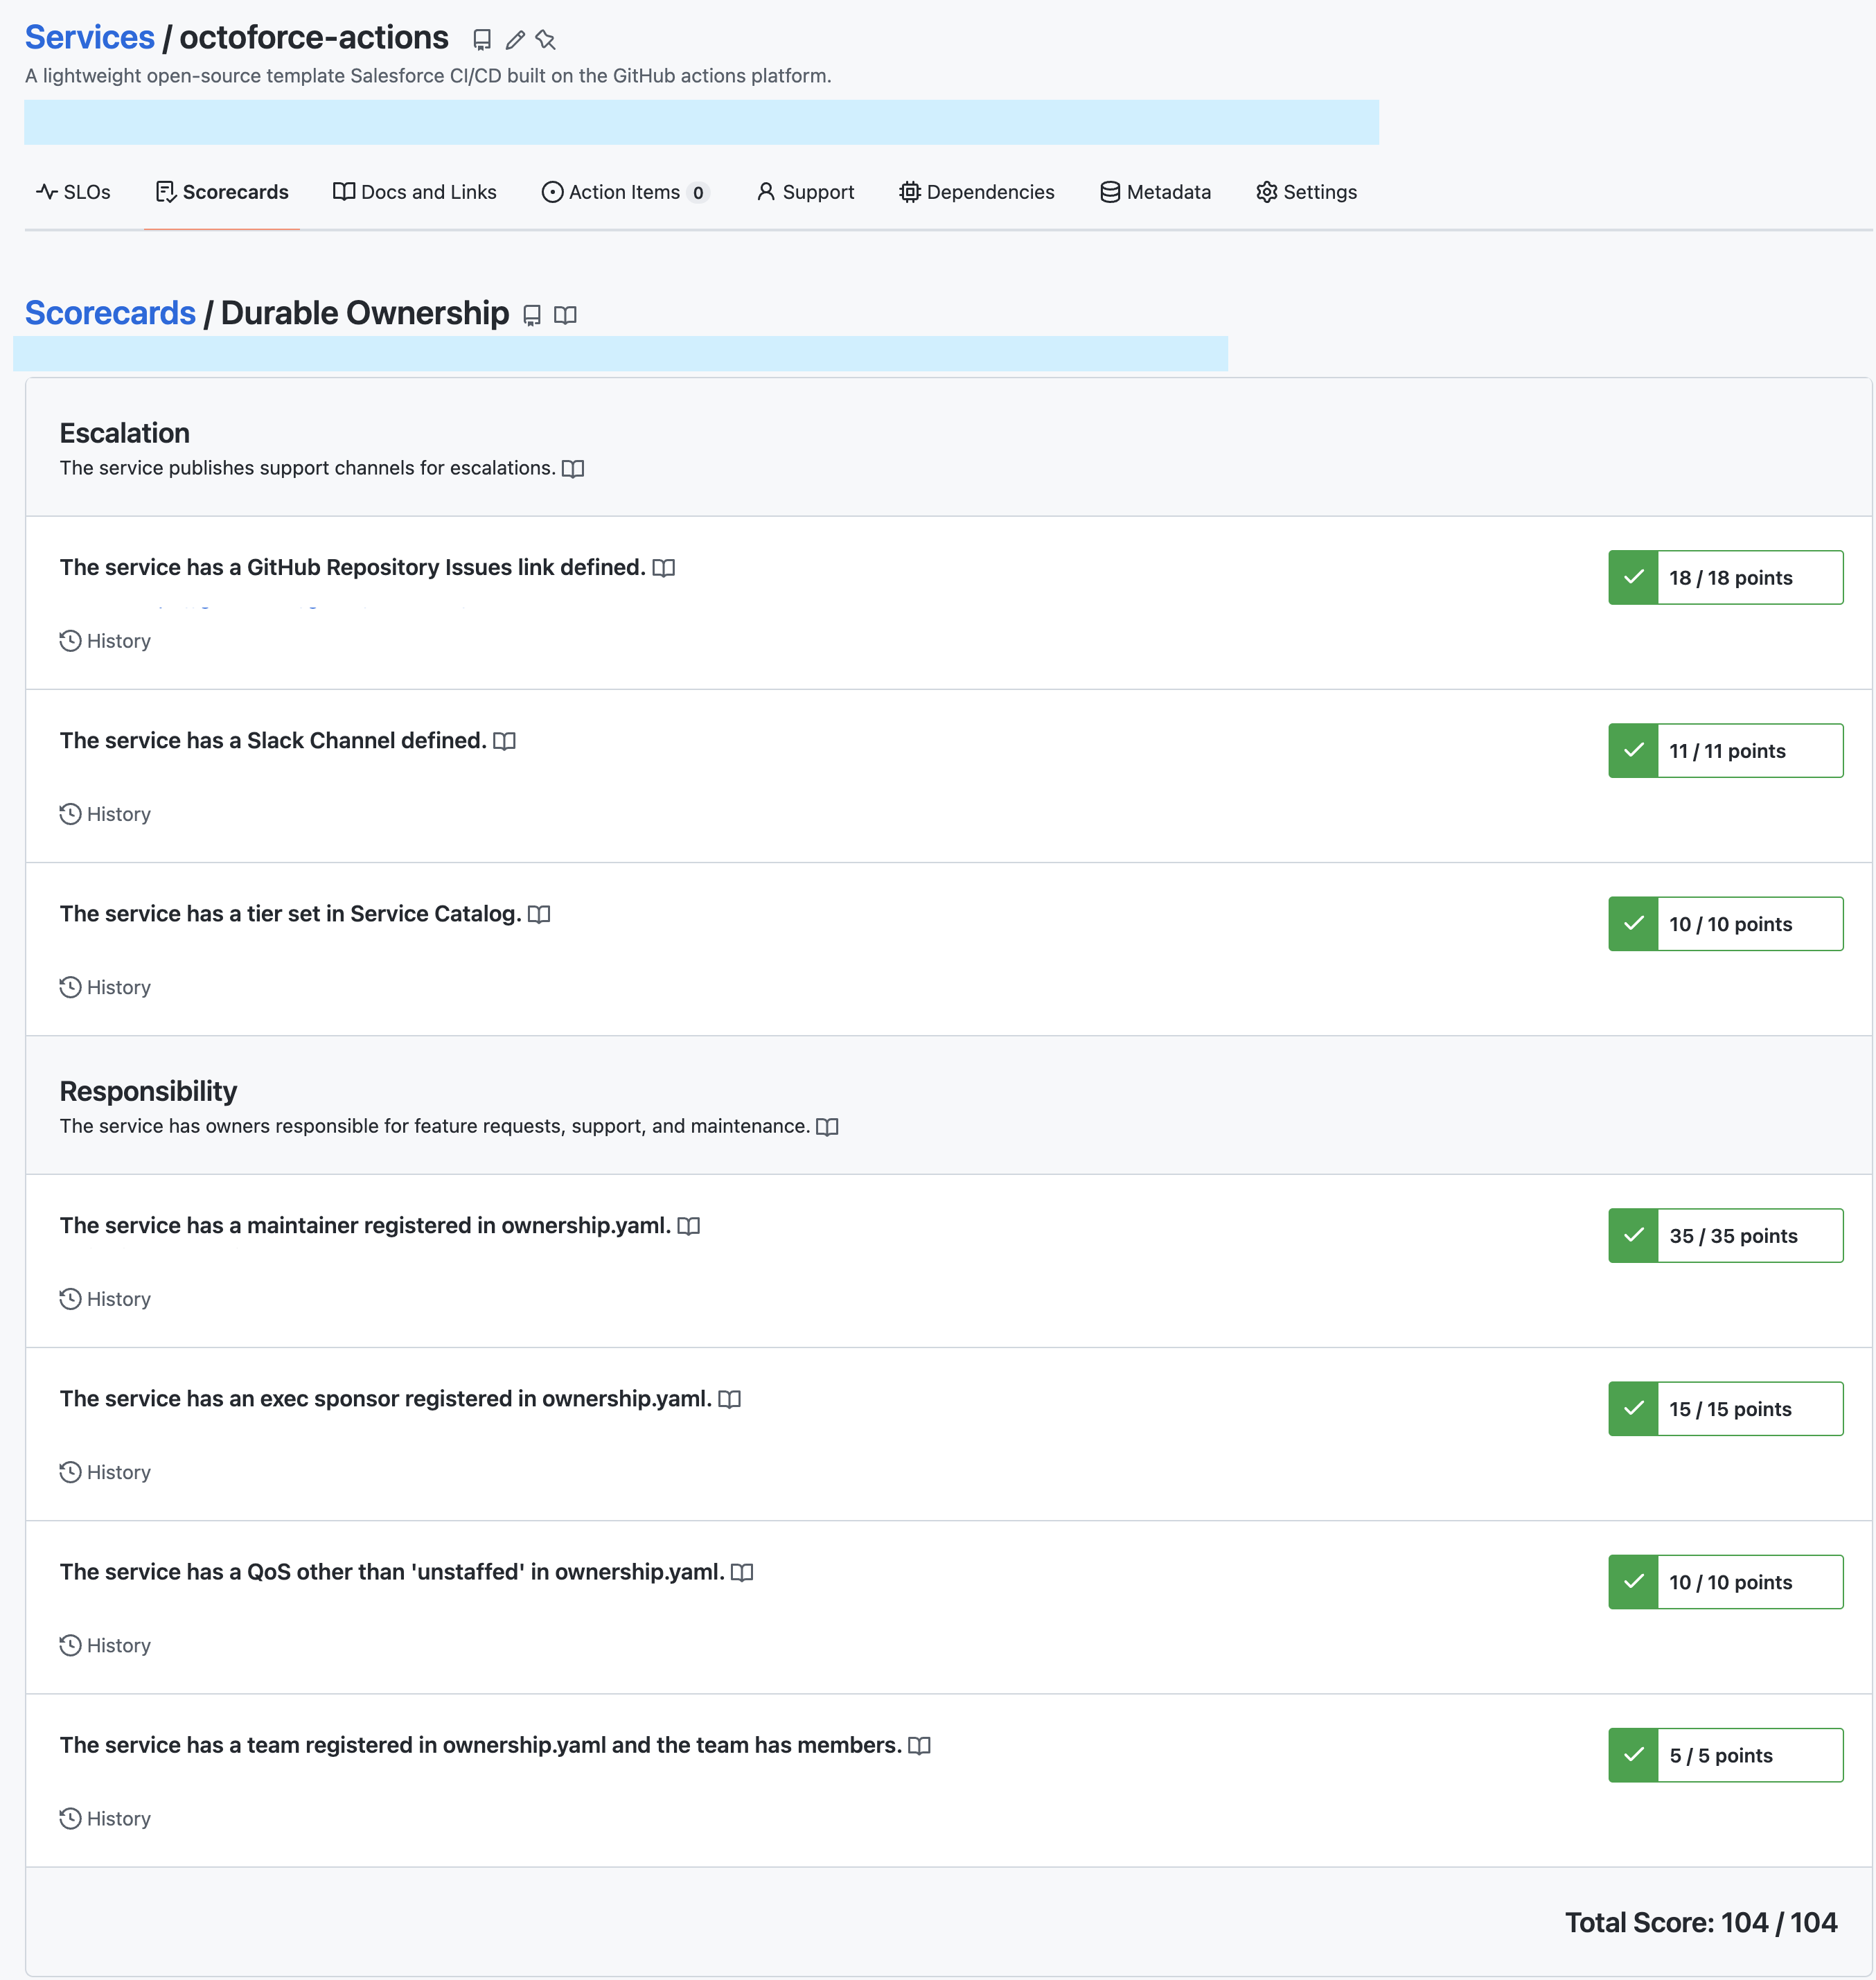Open docs for the GitHub Repository Issues rule
This screenshot has width=1876, height=1980.
(664, 567)
